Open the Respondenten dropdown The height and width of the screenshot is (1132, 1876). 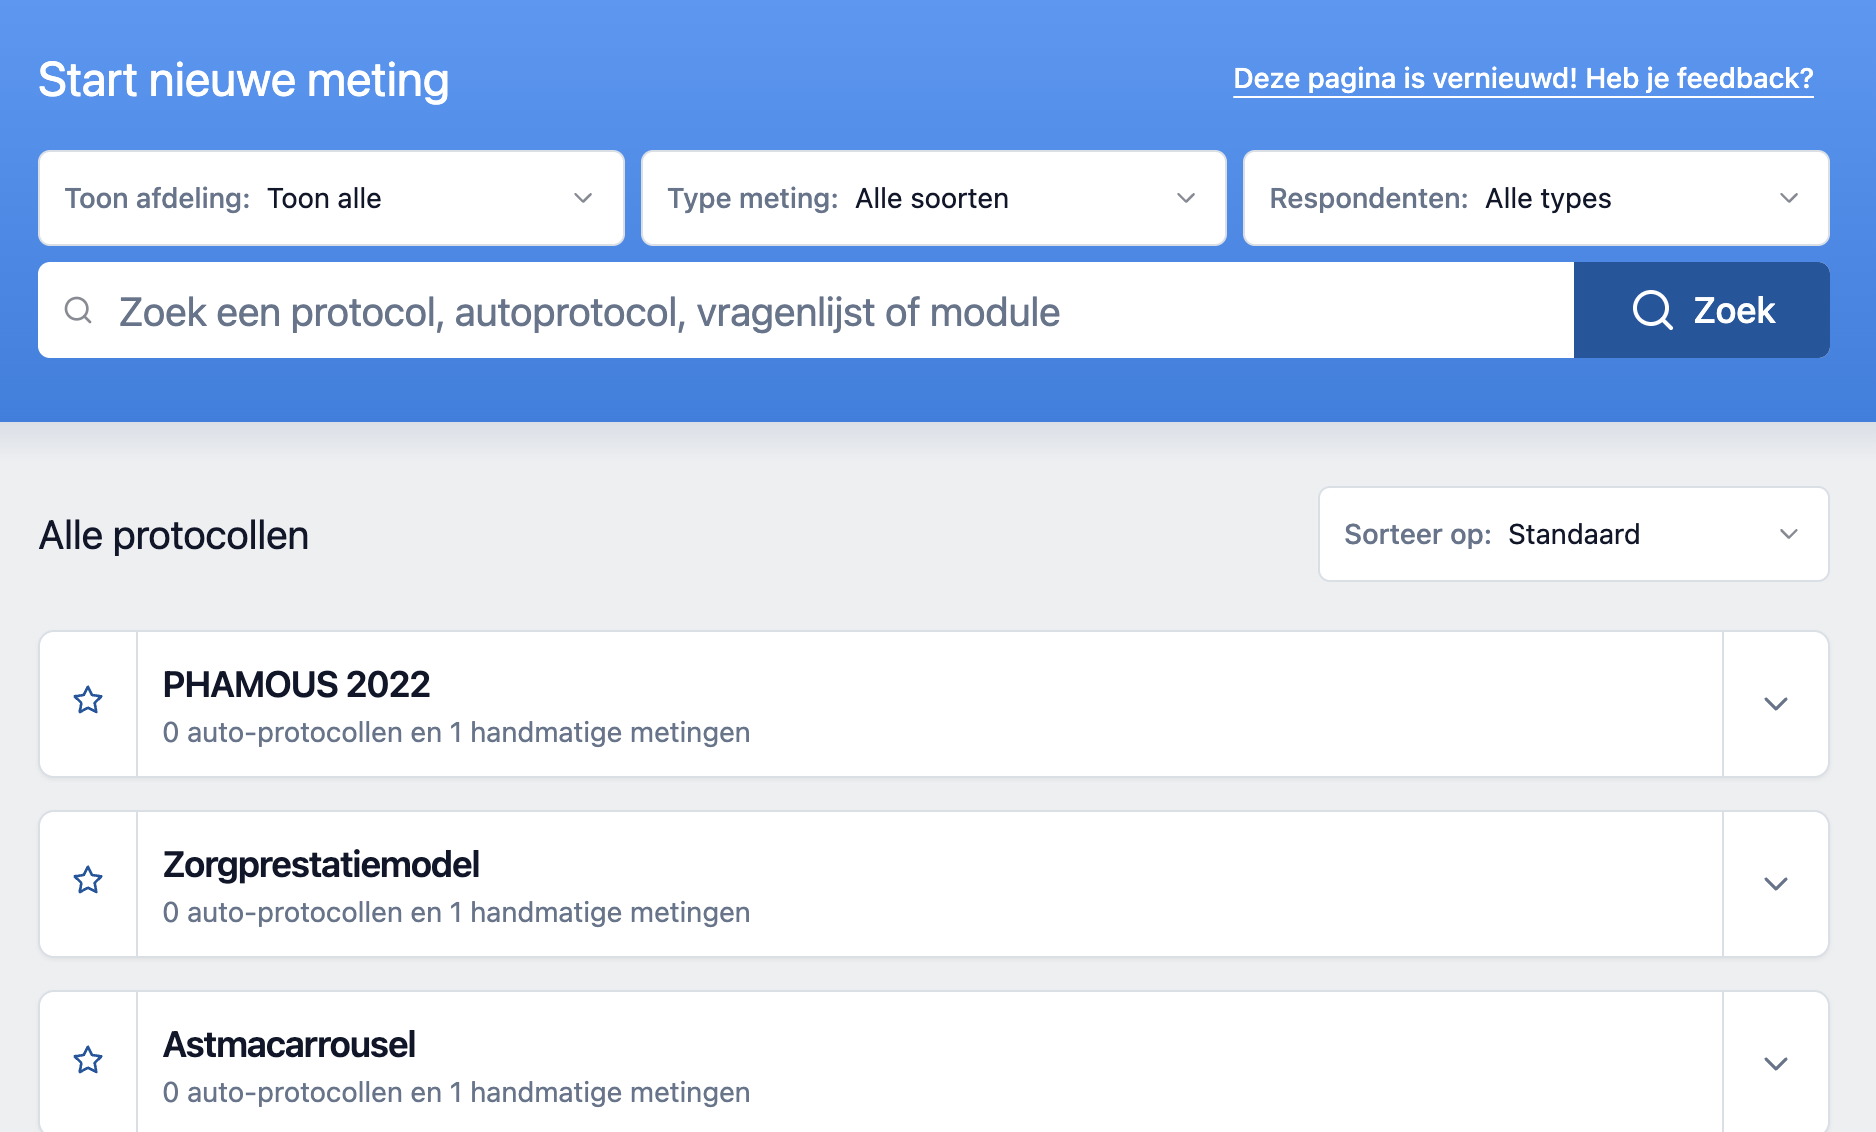pyautogui.click(x=1535, y=198)
